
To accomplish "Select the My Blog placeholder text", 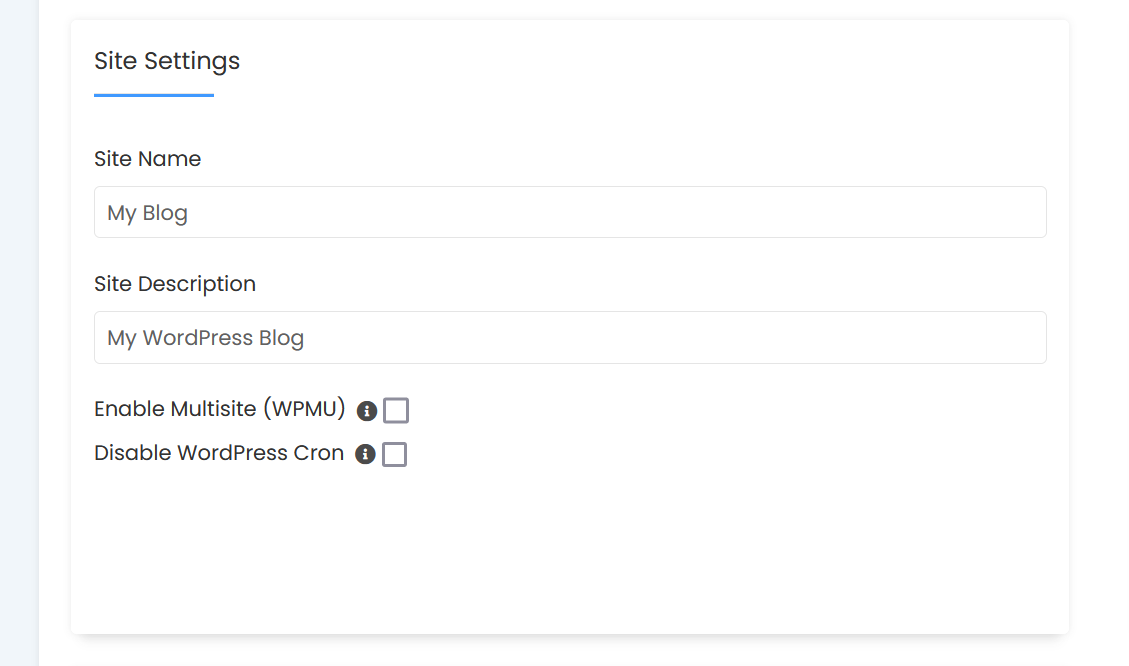I will (148, 213).
